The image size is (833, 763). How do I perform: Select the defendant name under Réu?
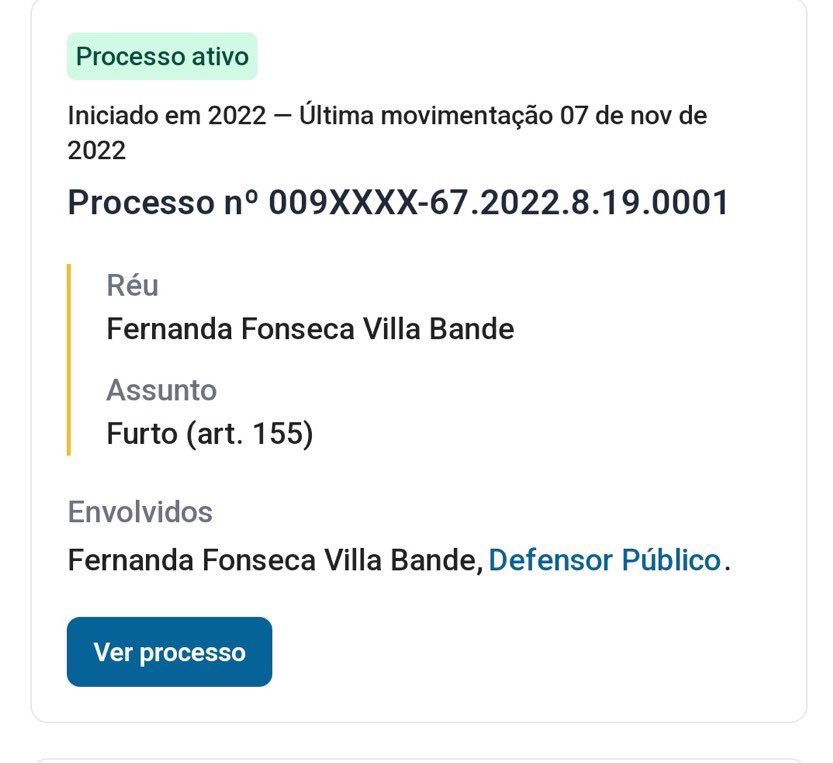(x=310, y=329)
